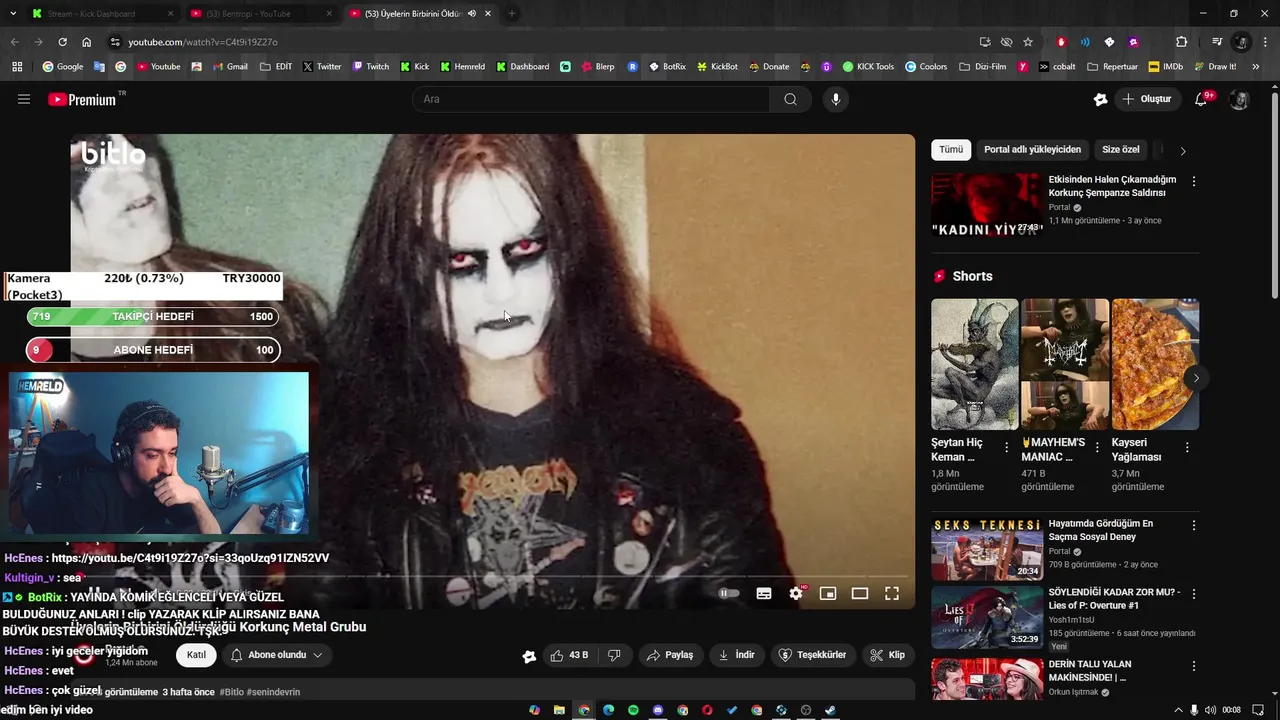This screenshot has width=1280, height=720.
Task: Open Steam from the taskbar
Action: pyautogui.click(x=830, y=710)
